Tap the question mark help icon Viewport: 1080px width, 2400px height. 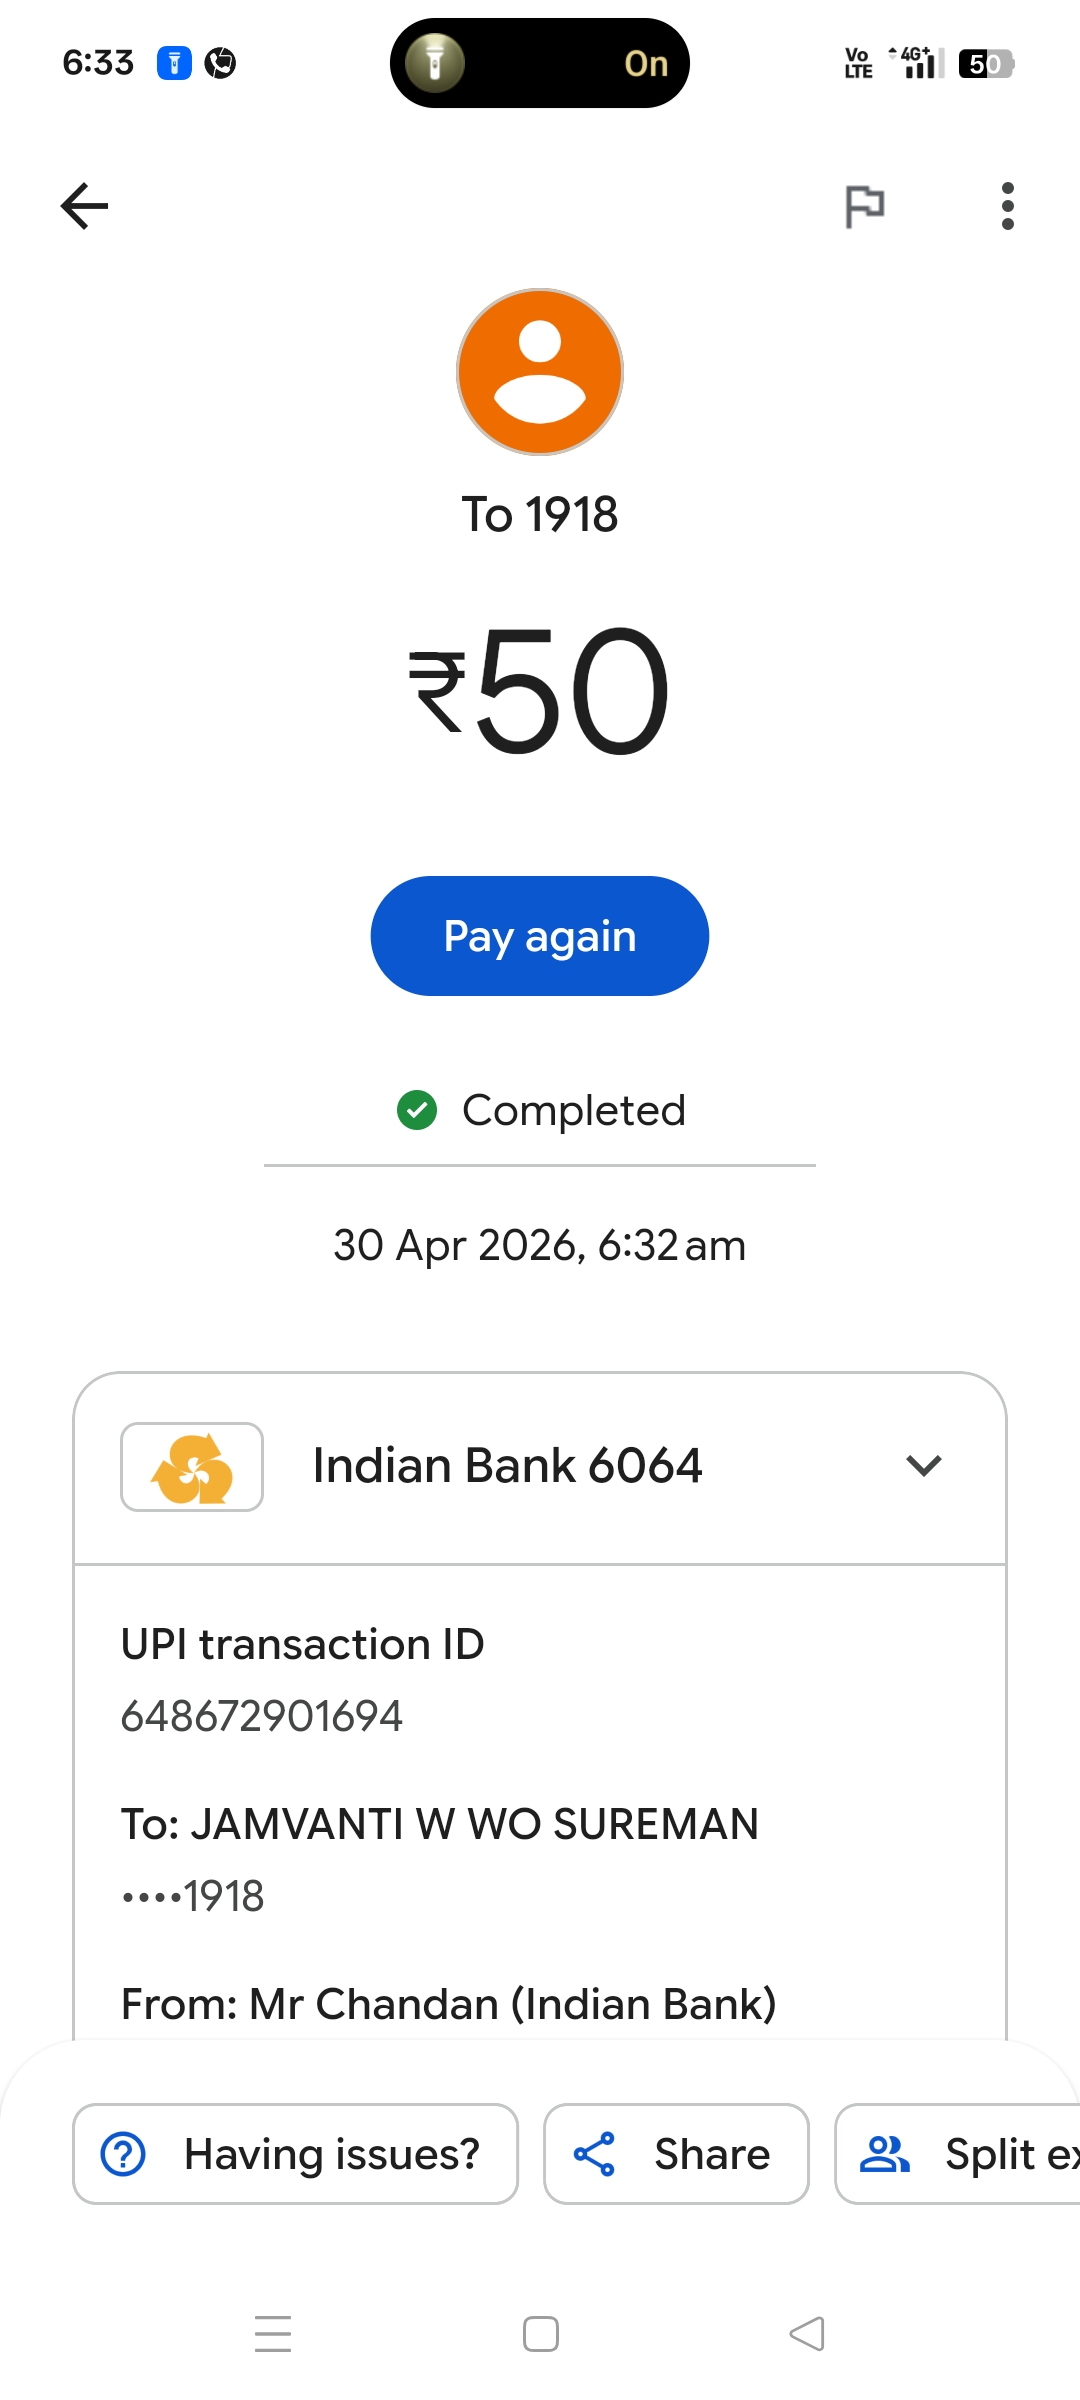(124, 2154)
